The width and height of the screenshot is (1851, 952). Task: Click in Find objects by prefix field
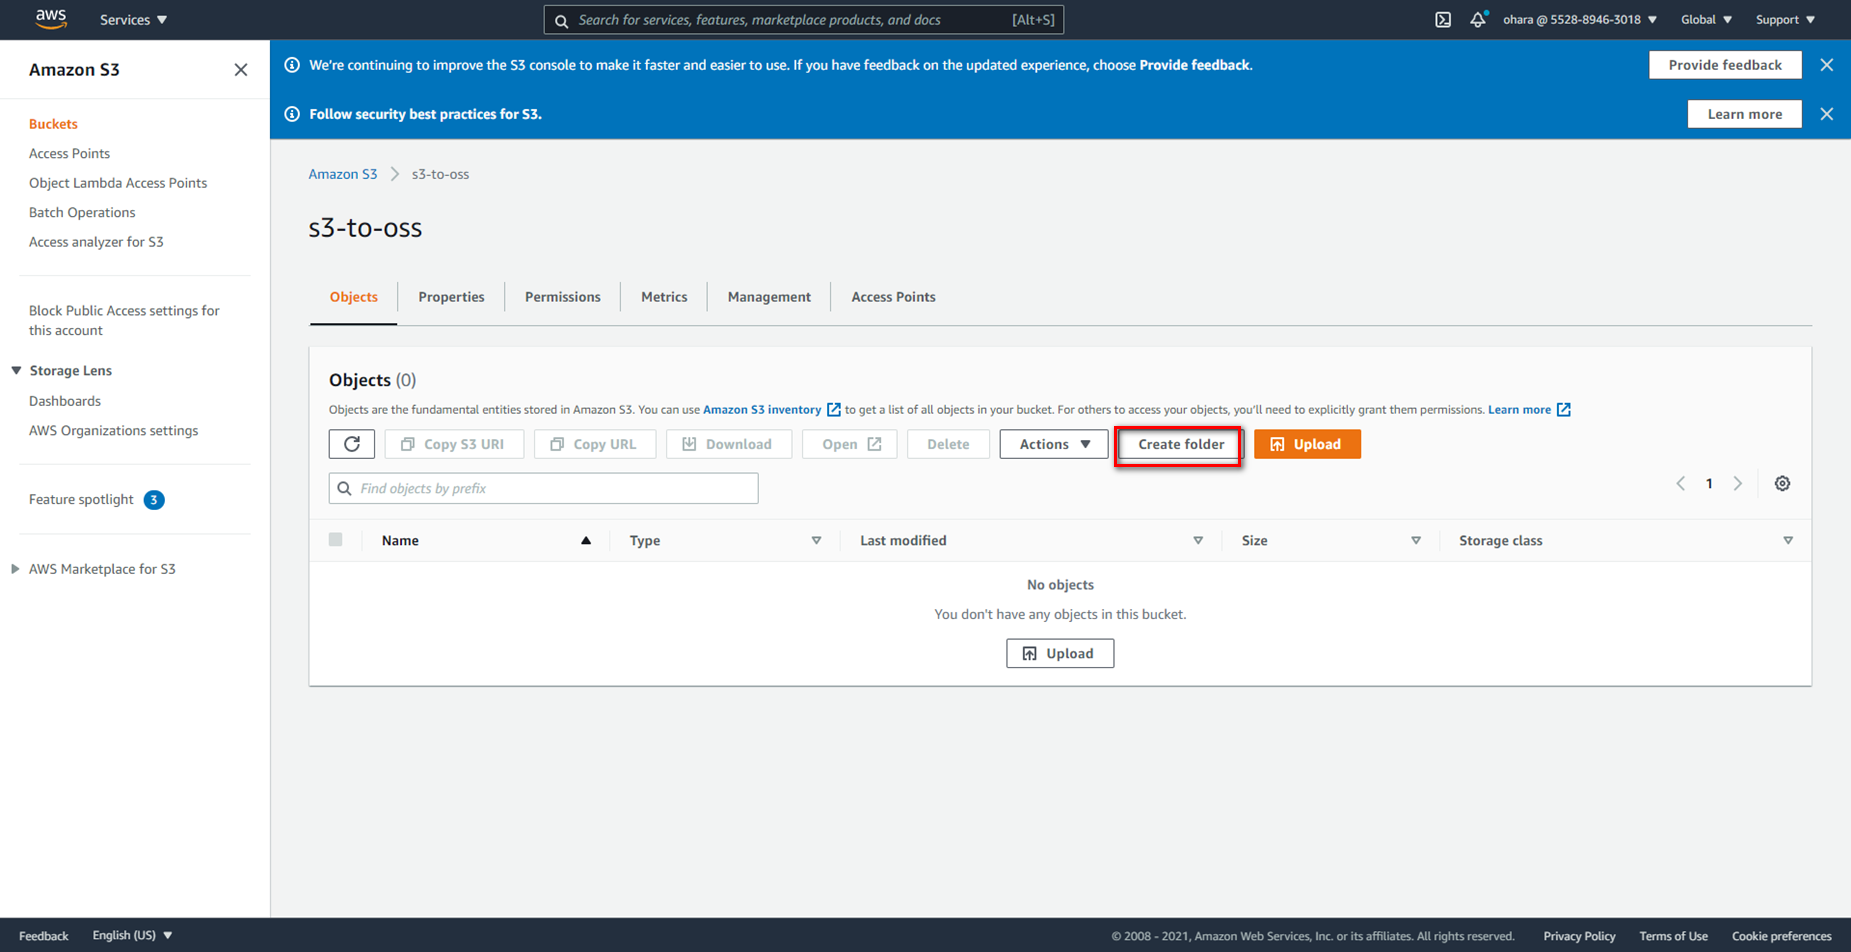544,488
